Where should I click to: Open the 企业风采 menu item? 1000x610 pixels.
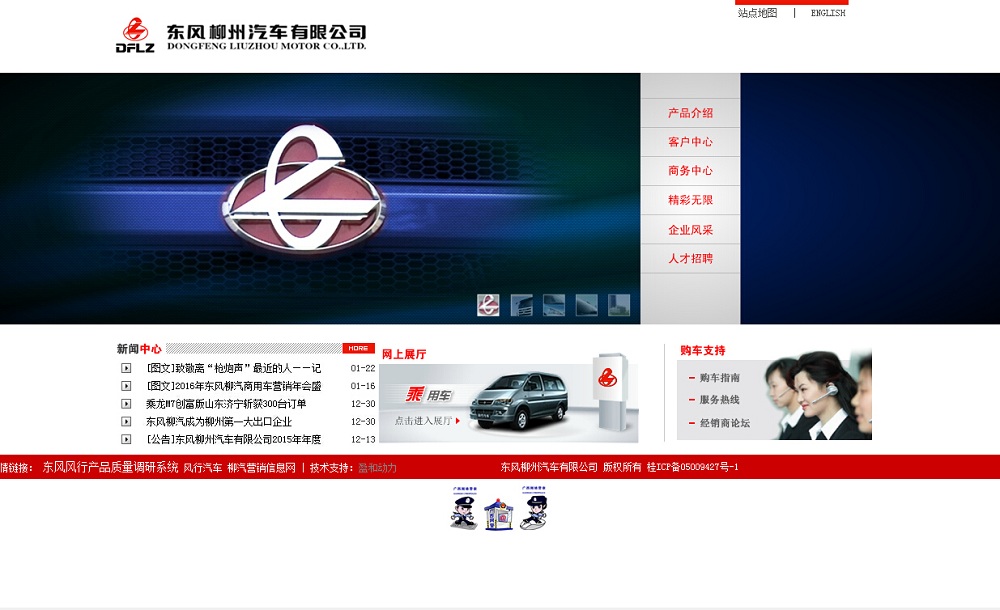click(x=690, y=230)
